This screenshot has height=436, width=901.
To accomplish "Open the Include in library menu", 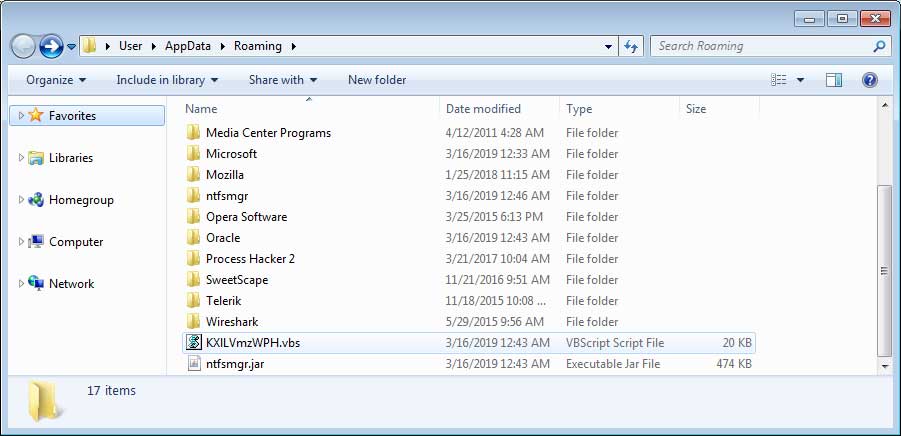I will [167, 80].
